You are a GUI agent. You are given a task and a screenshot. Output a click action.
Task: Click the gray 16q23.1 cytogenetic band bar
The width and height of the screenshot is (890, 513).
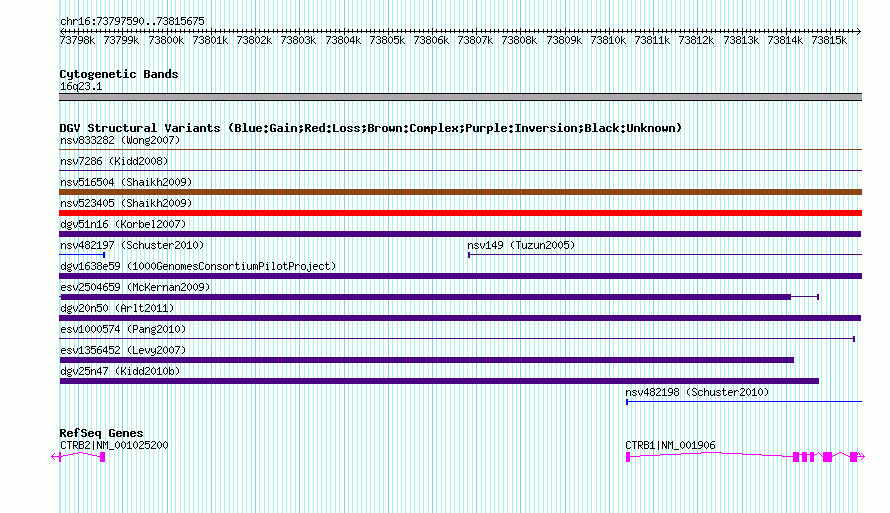pyautogui.click(x=460, y=97)
